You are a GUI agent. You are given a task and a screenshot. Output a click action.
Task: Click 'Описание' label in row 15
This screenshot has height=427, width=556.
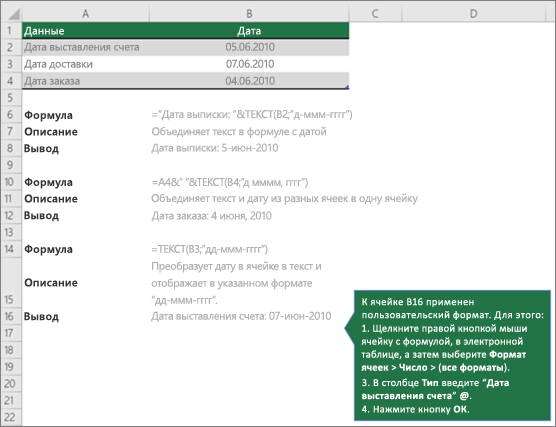(x=51, y=283)
